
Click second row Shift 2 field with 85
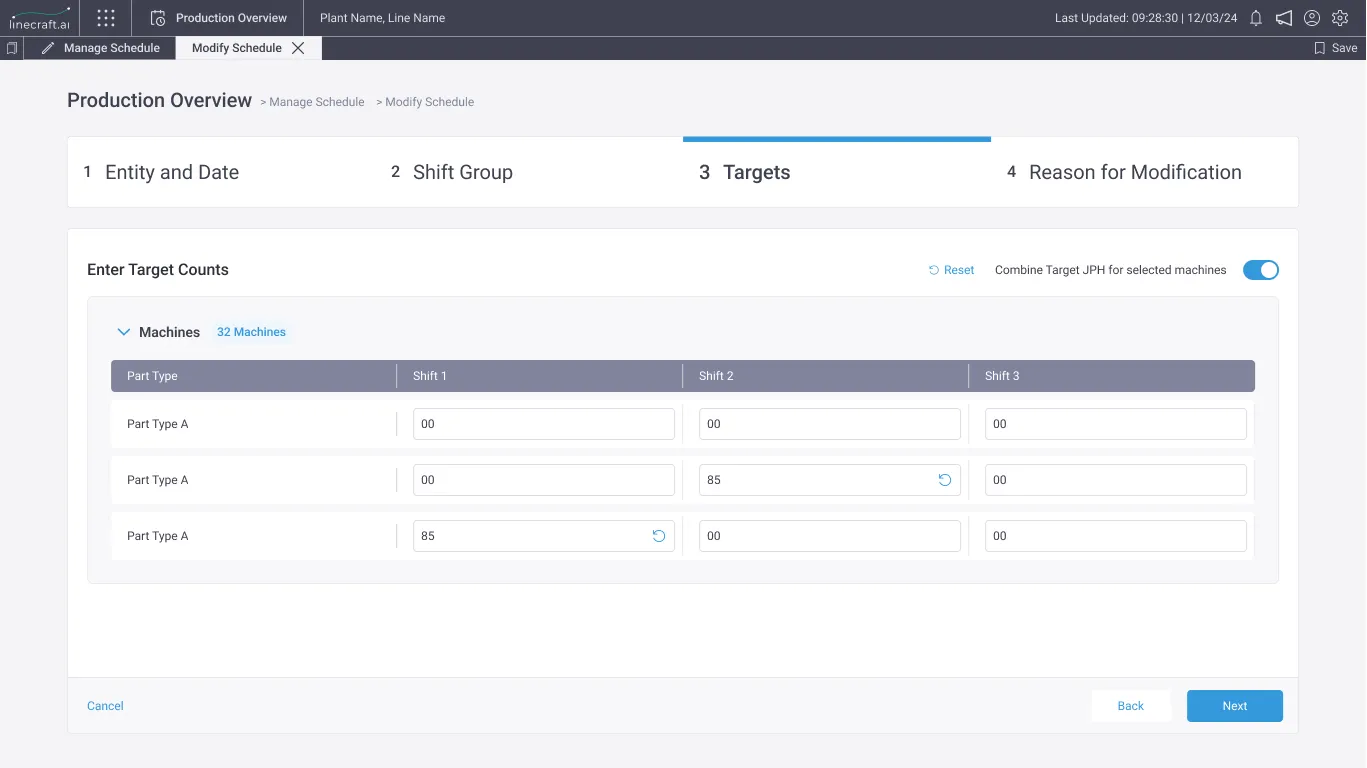pos(830,480)
